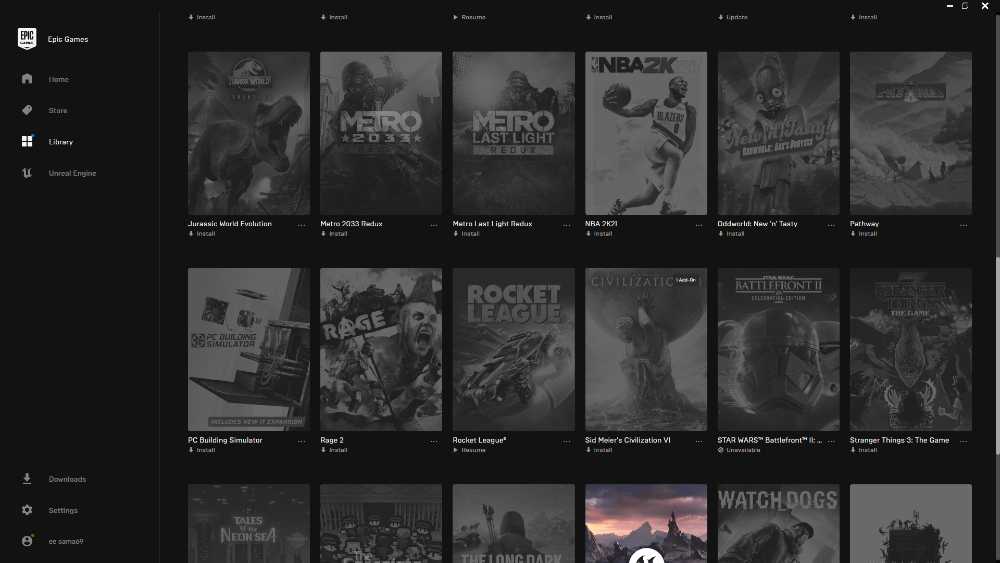The image size is (1000, 563).
Task: Install Pathway
Action: point(864,234)
